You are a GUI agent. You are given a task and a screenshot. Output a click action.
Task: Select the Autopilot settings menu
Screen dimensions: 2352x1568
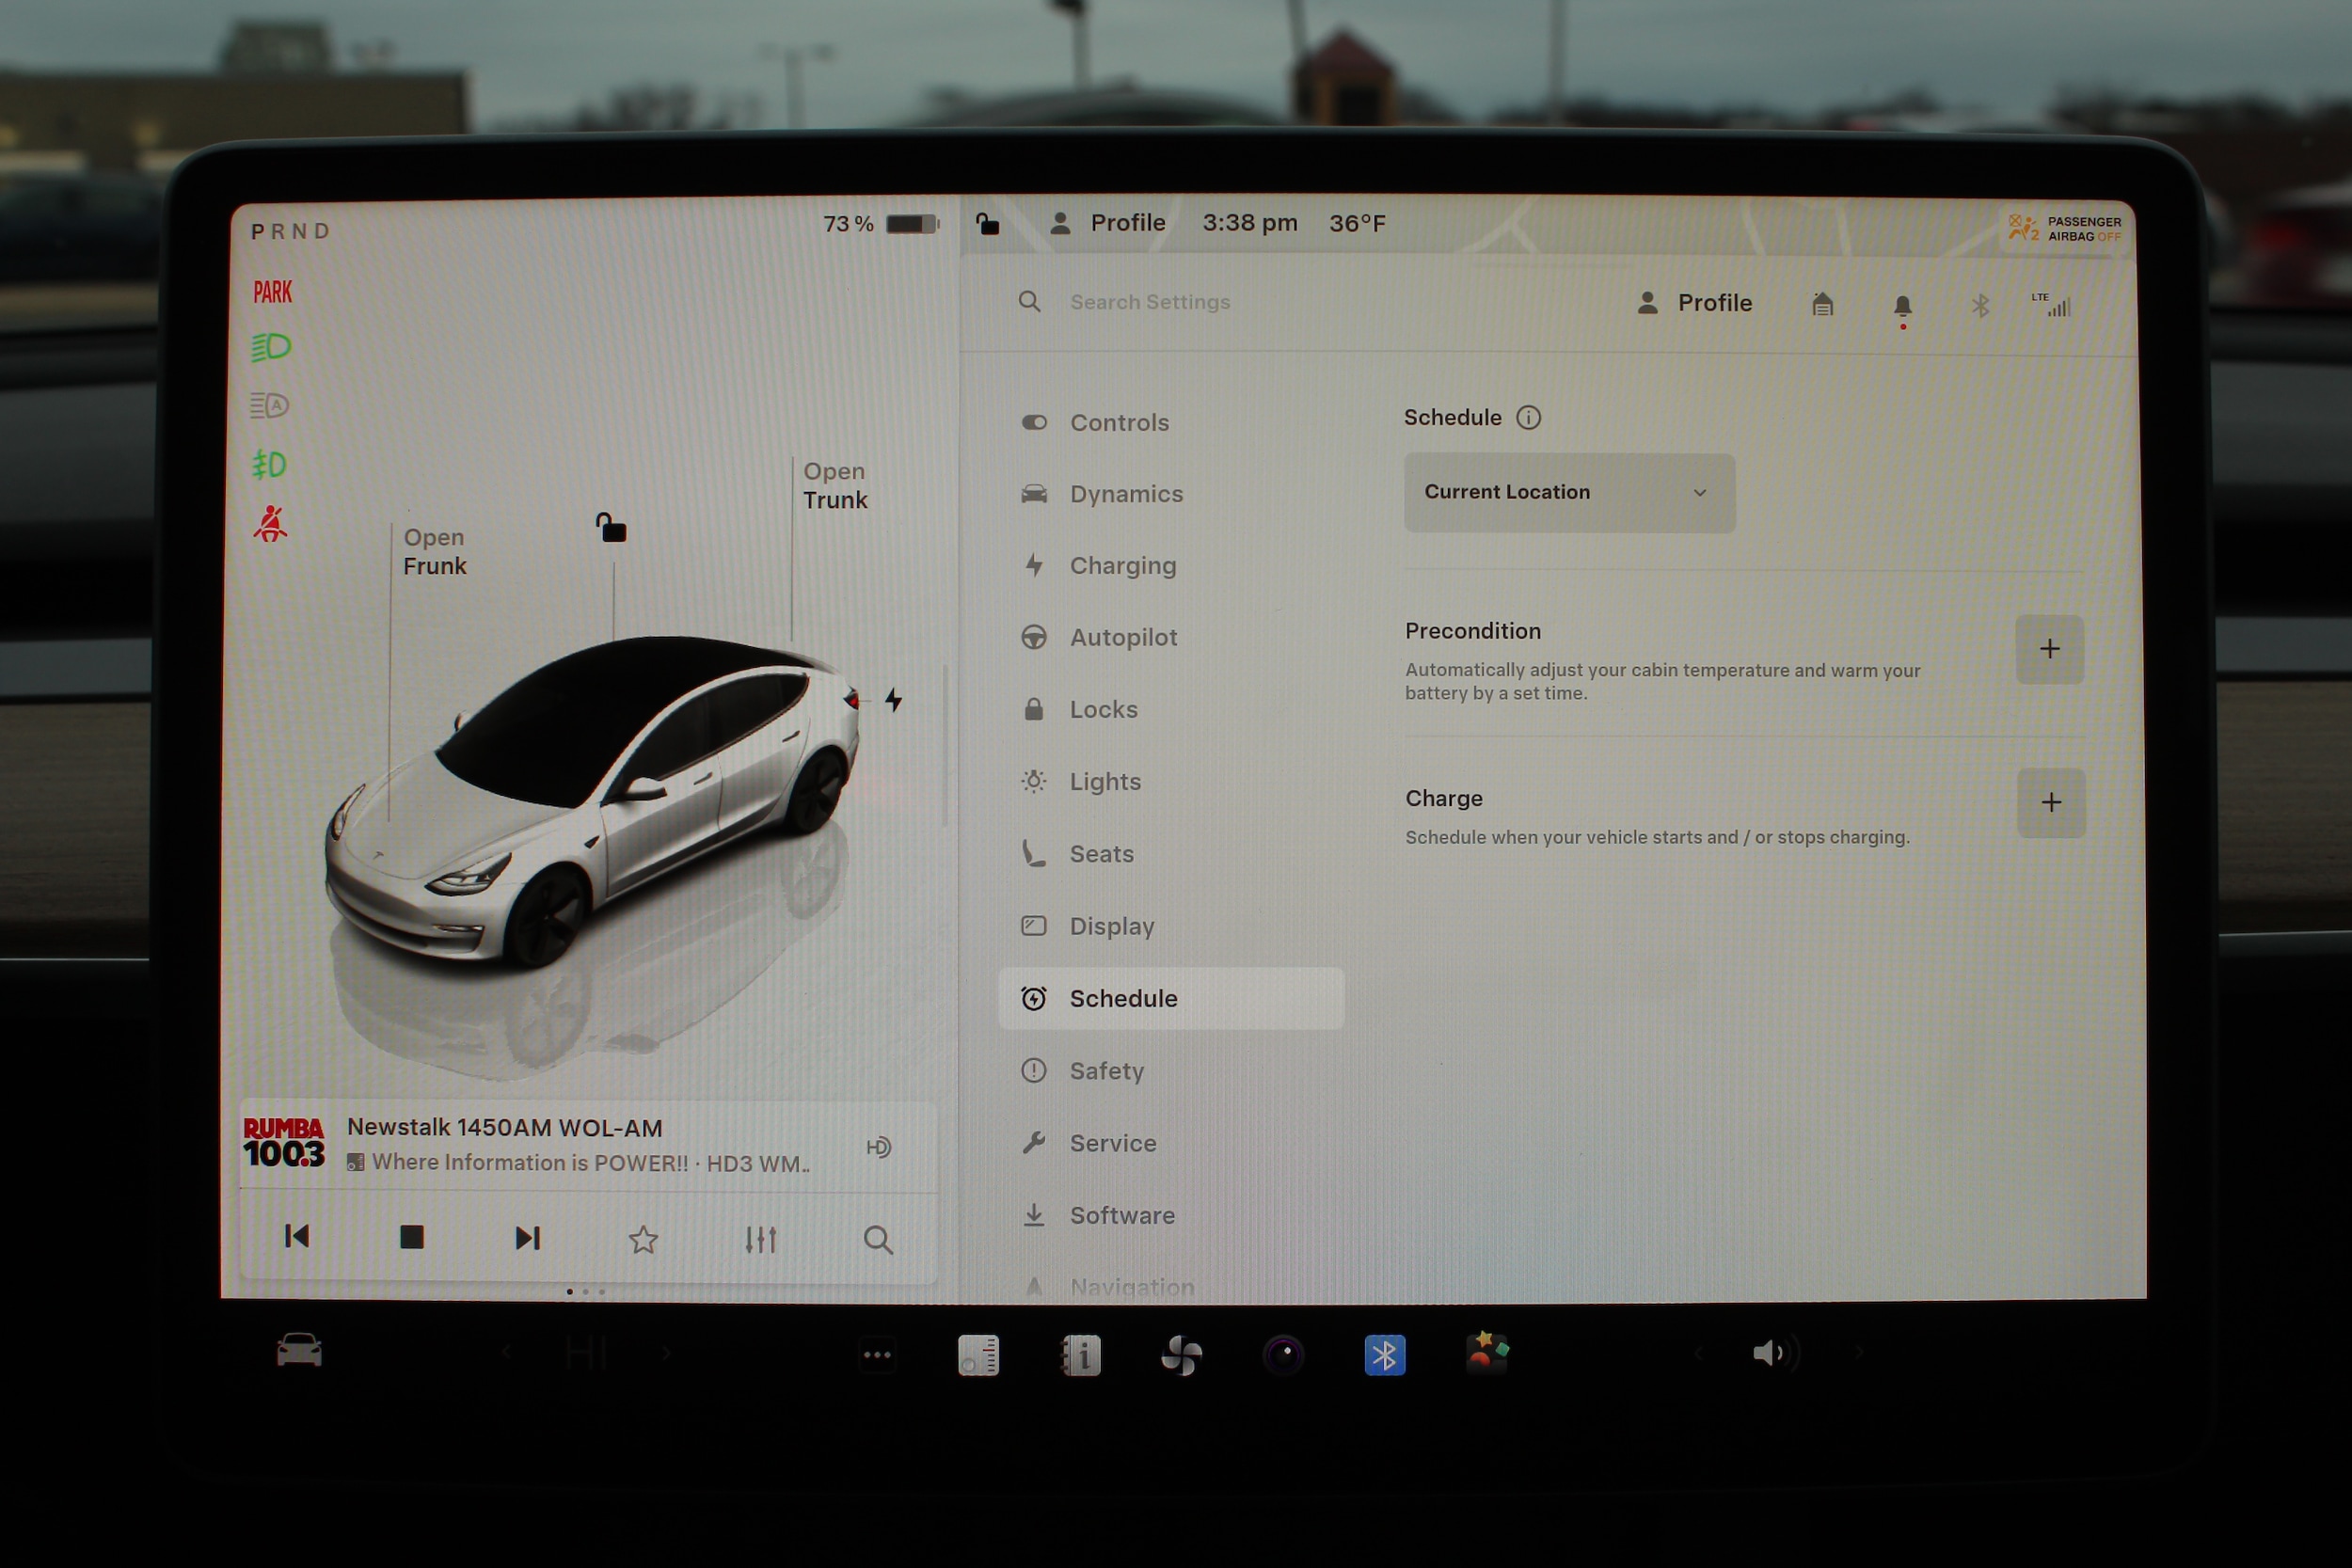coord(1122,638)
